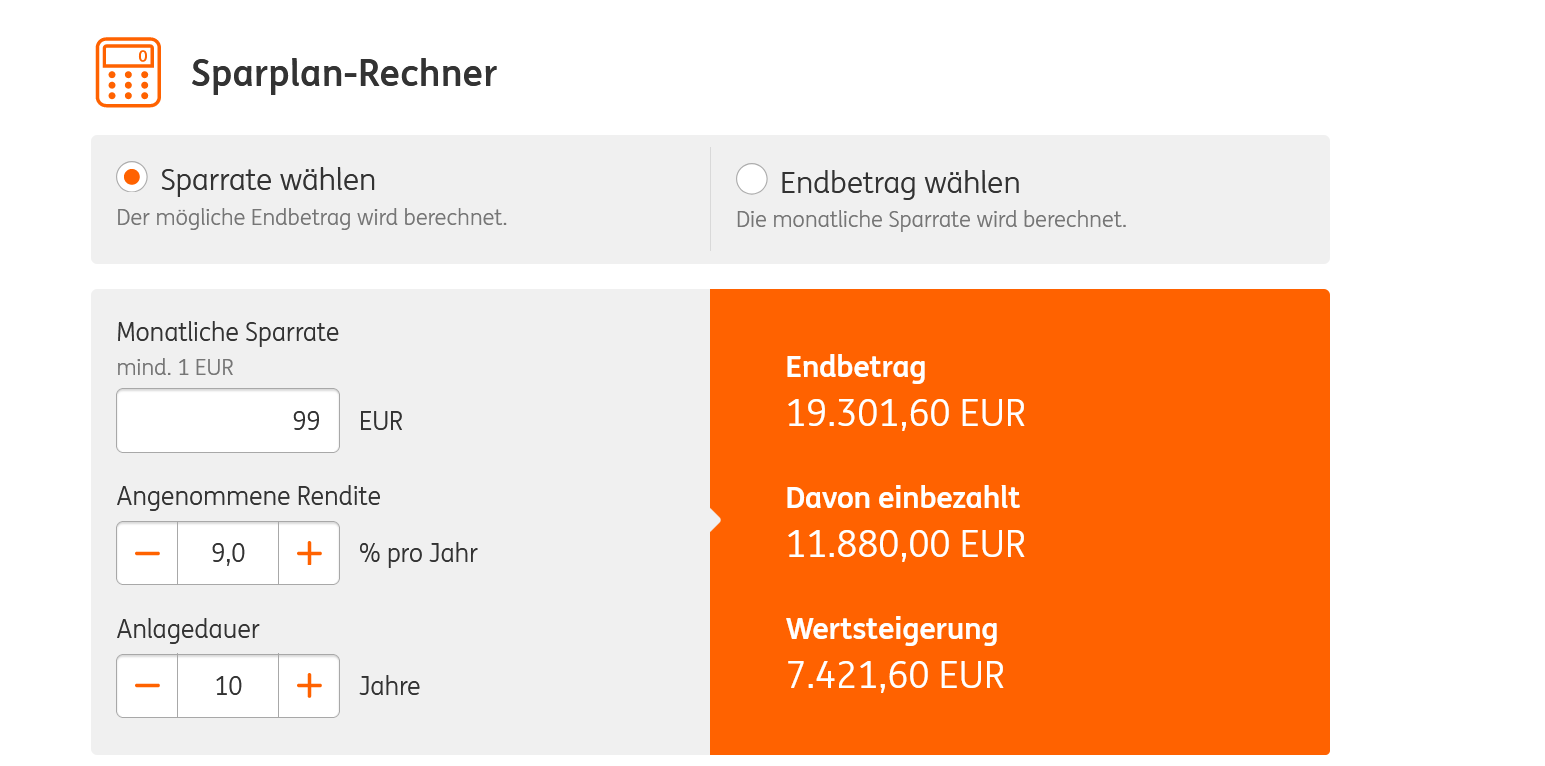This screenshot has height=766, width=1545.
Task: Click the Anlagedauer field showing 10
Action: point(228,686)
